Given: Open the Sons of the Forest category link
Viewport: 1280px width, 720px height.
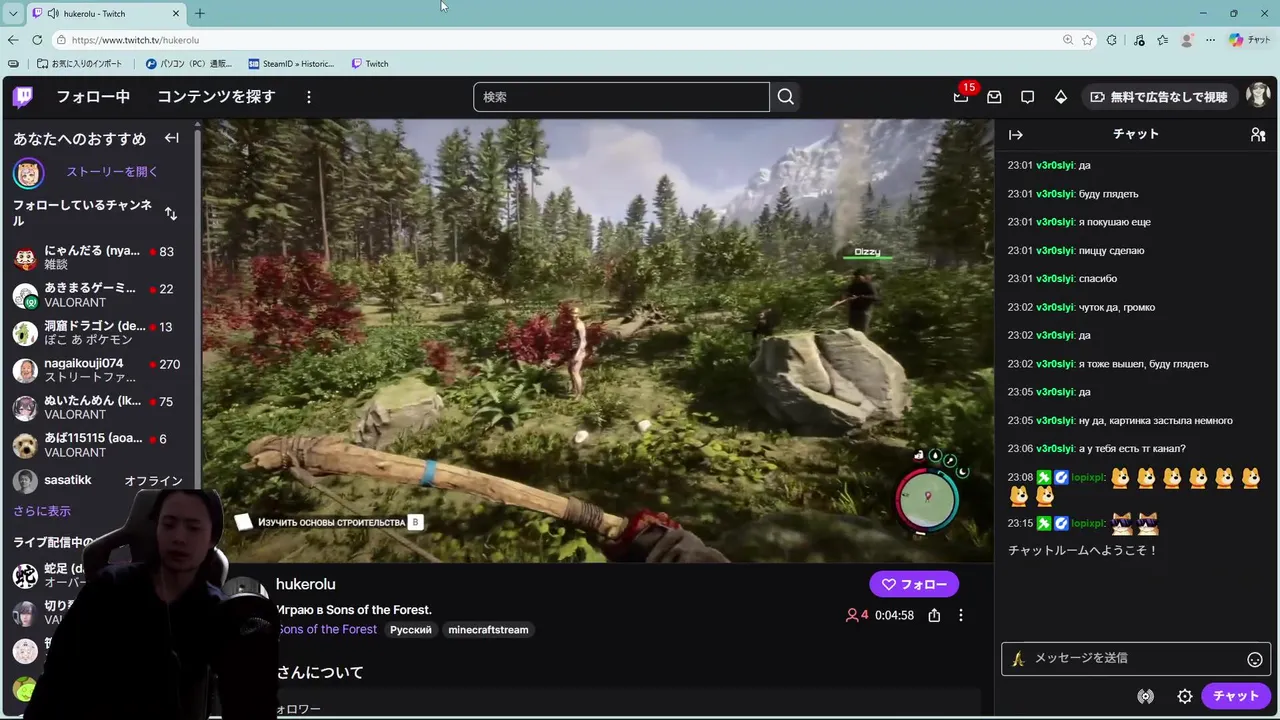Looking at the screenshot, I should (328, 629).
